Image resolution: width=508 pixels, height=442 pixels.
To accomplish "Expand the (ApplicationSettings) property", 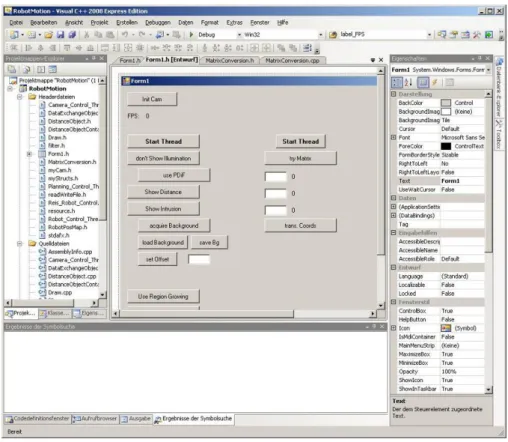I will [x=394, y=207].
